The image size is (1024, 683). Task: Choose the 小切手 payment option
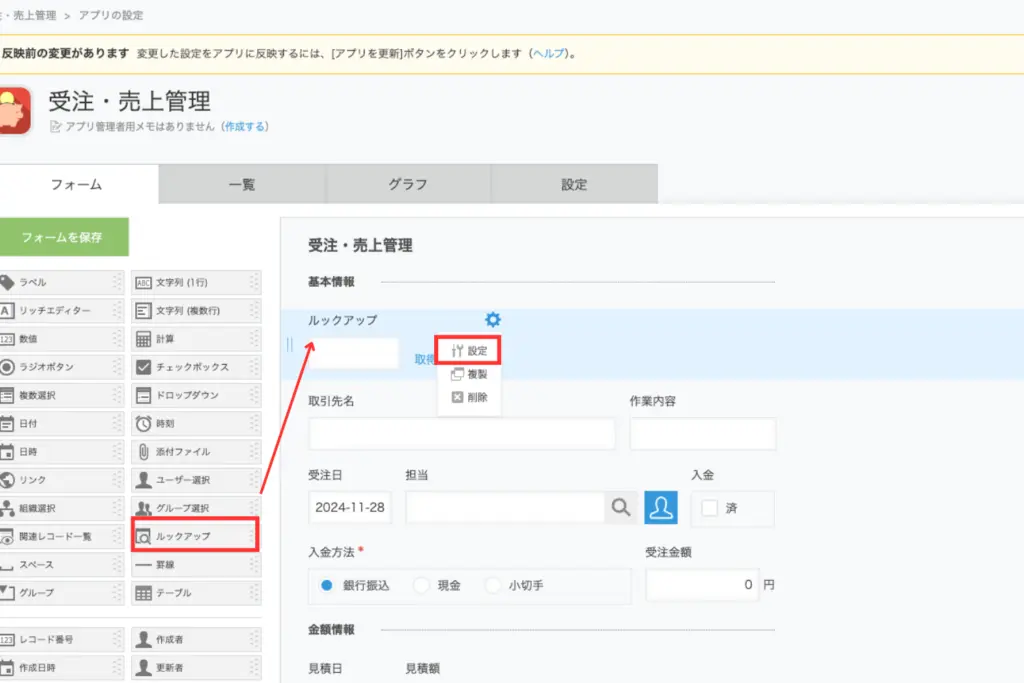(x=493, y=586)
